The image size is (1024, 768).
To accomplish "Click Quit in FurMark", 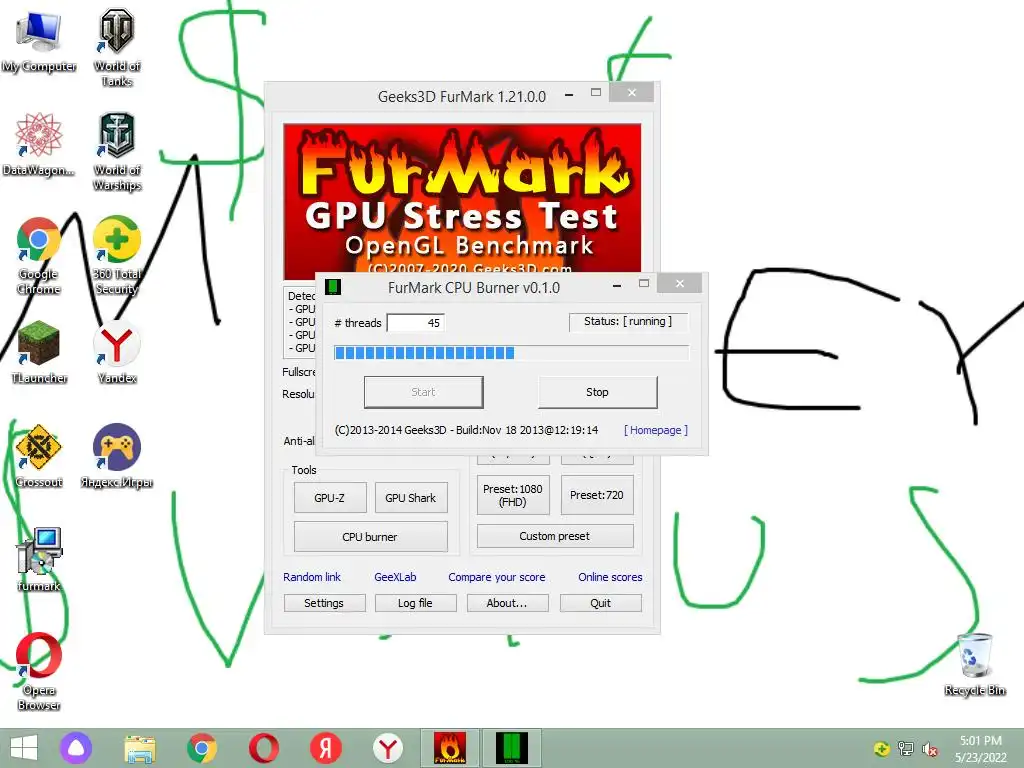I will tap(601, 603).
